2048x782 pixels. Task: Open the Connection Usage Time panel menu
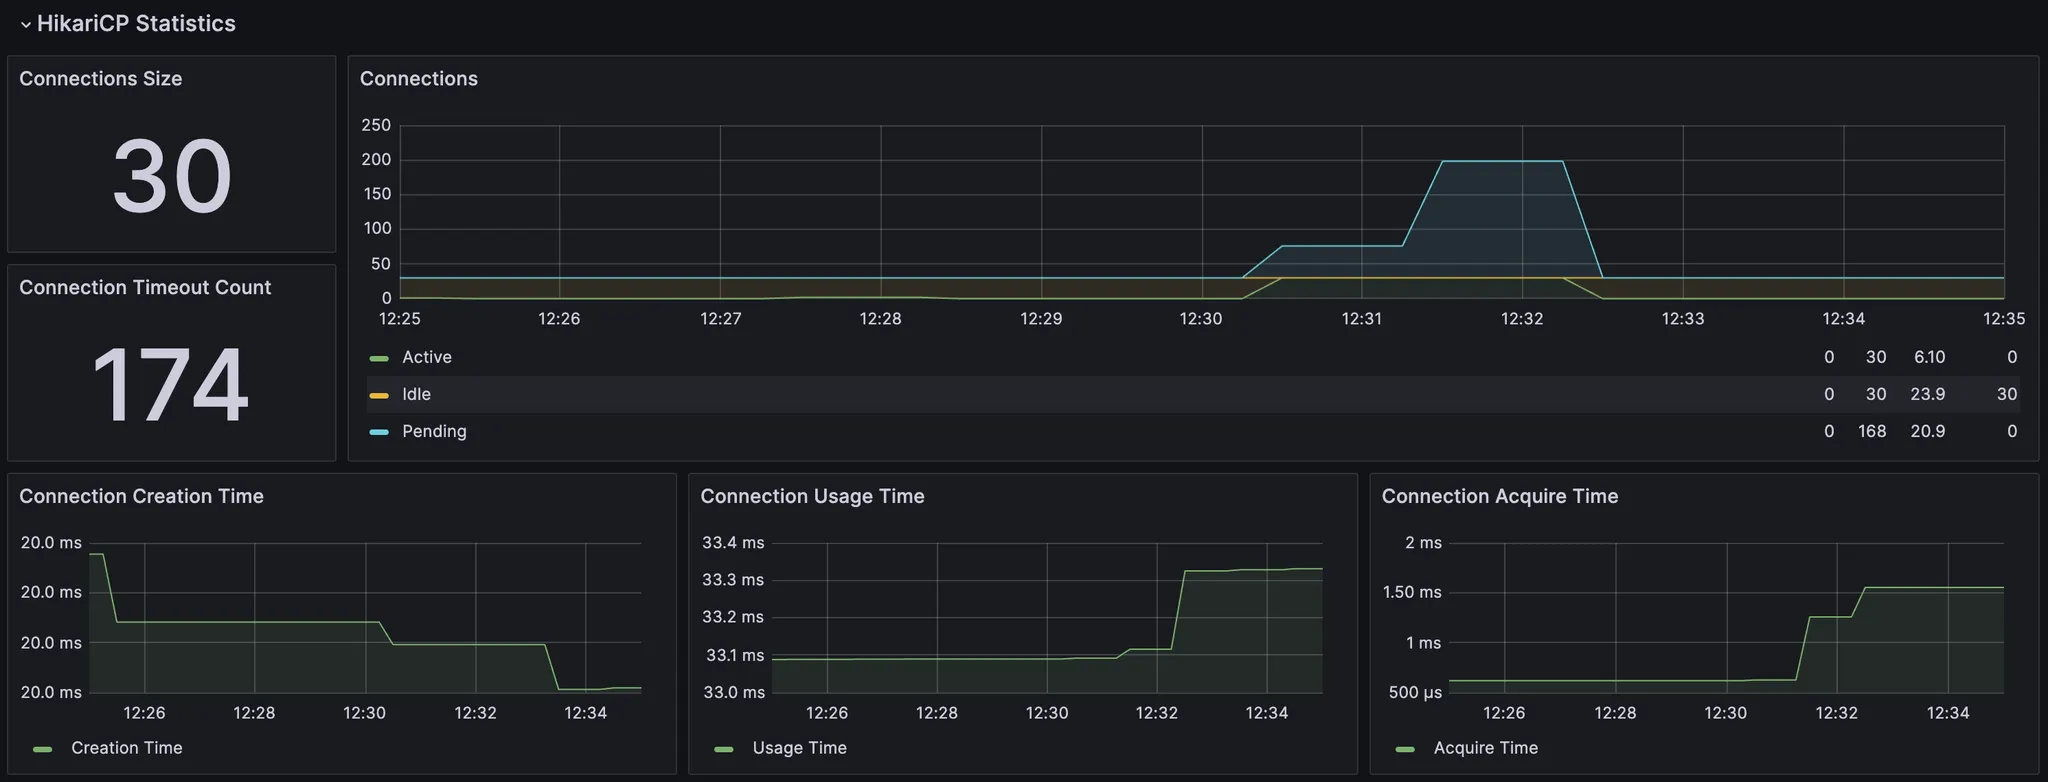[812, 496]
